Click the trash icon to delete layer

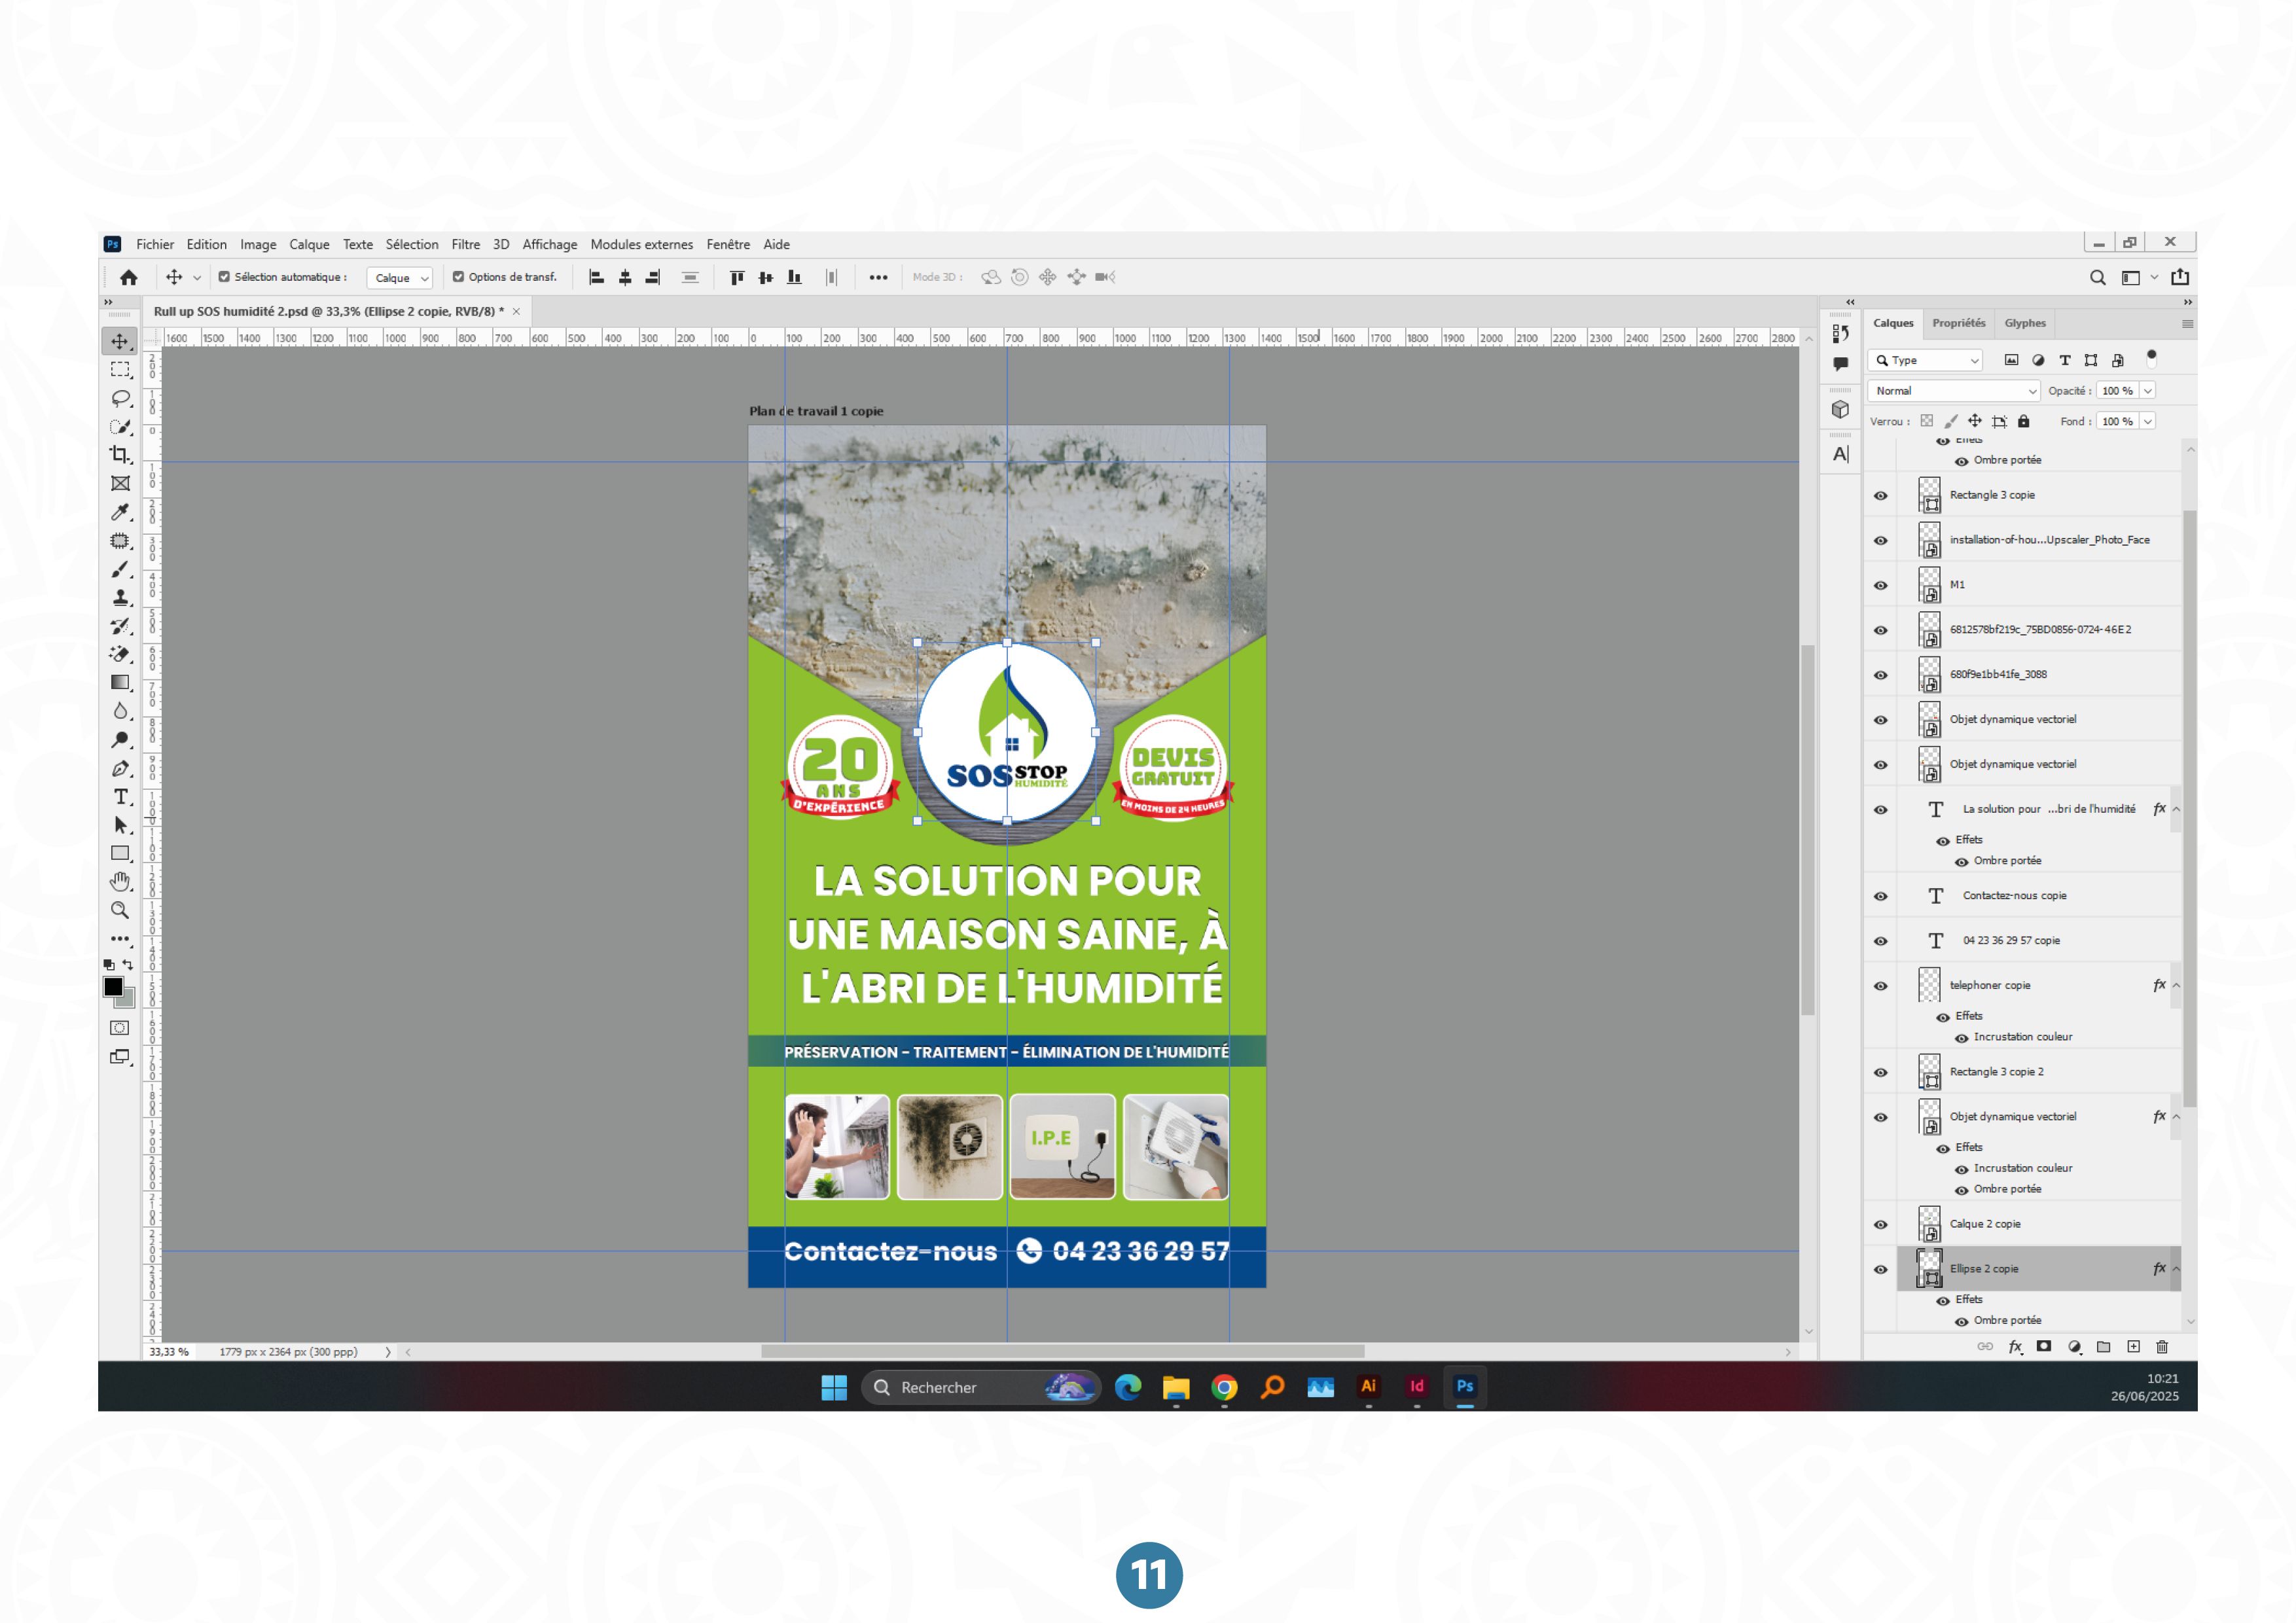point(2162,1347)
